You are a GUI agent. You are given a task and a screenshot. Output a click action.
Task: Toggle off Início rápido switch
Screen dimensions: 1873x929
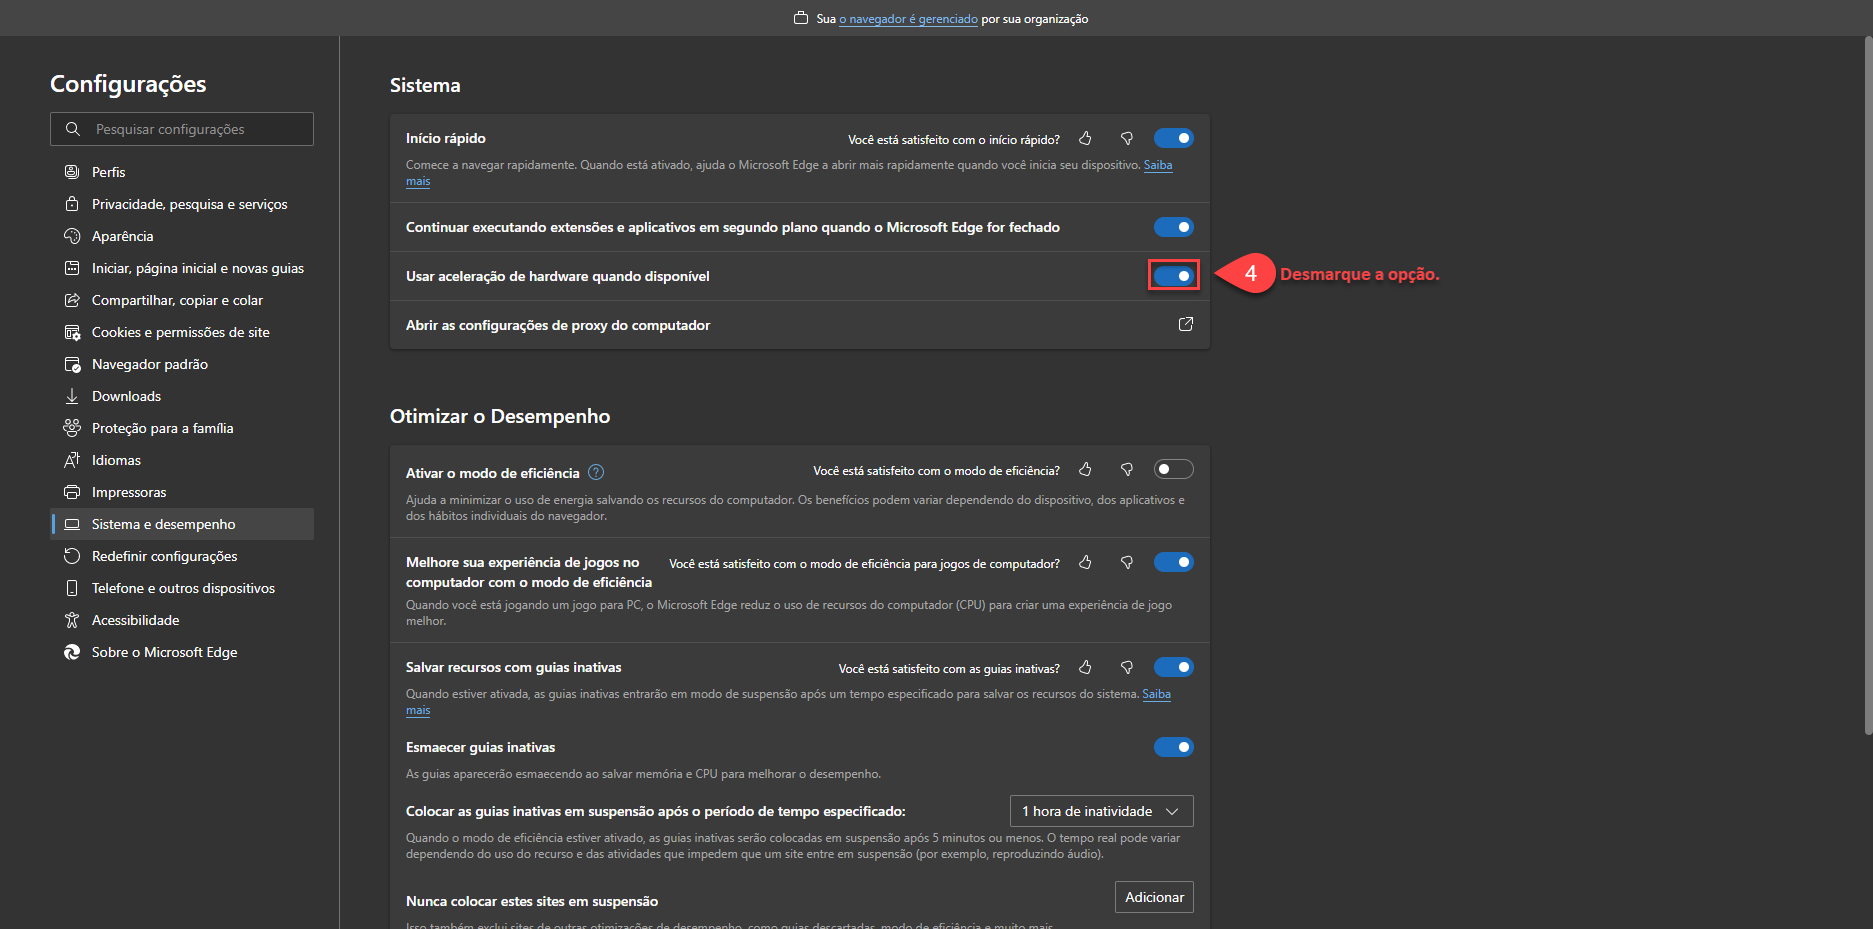click(1173, 138)
